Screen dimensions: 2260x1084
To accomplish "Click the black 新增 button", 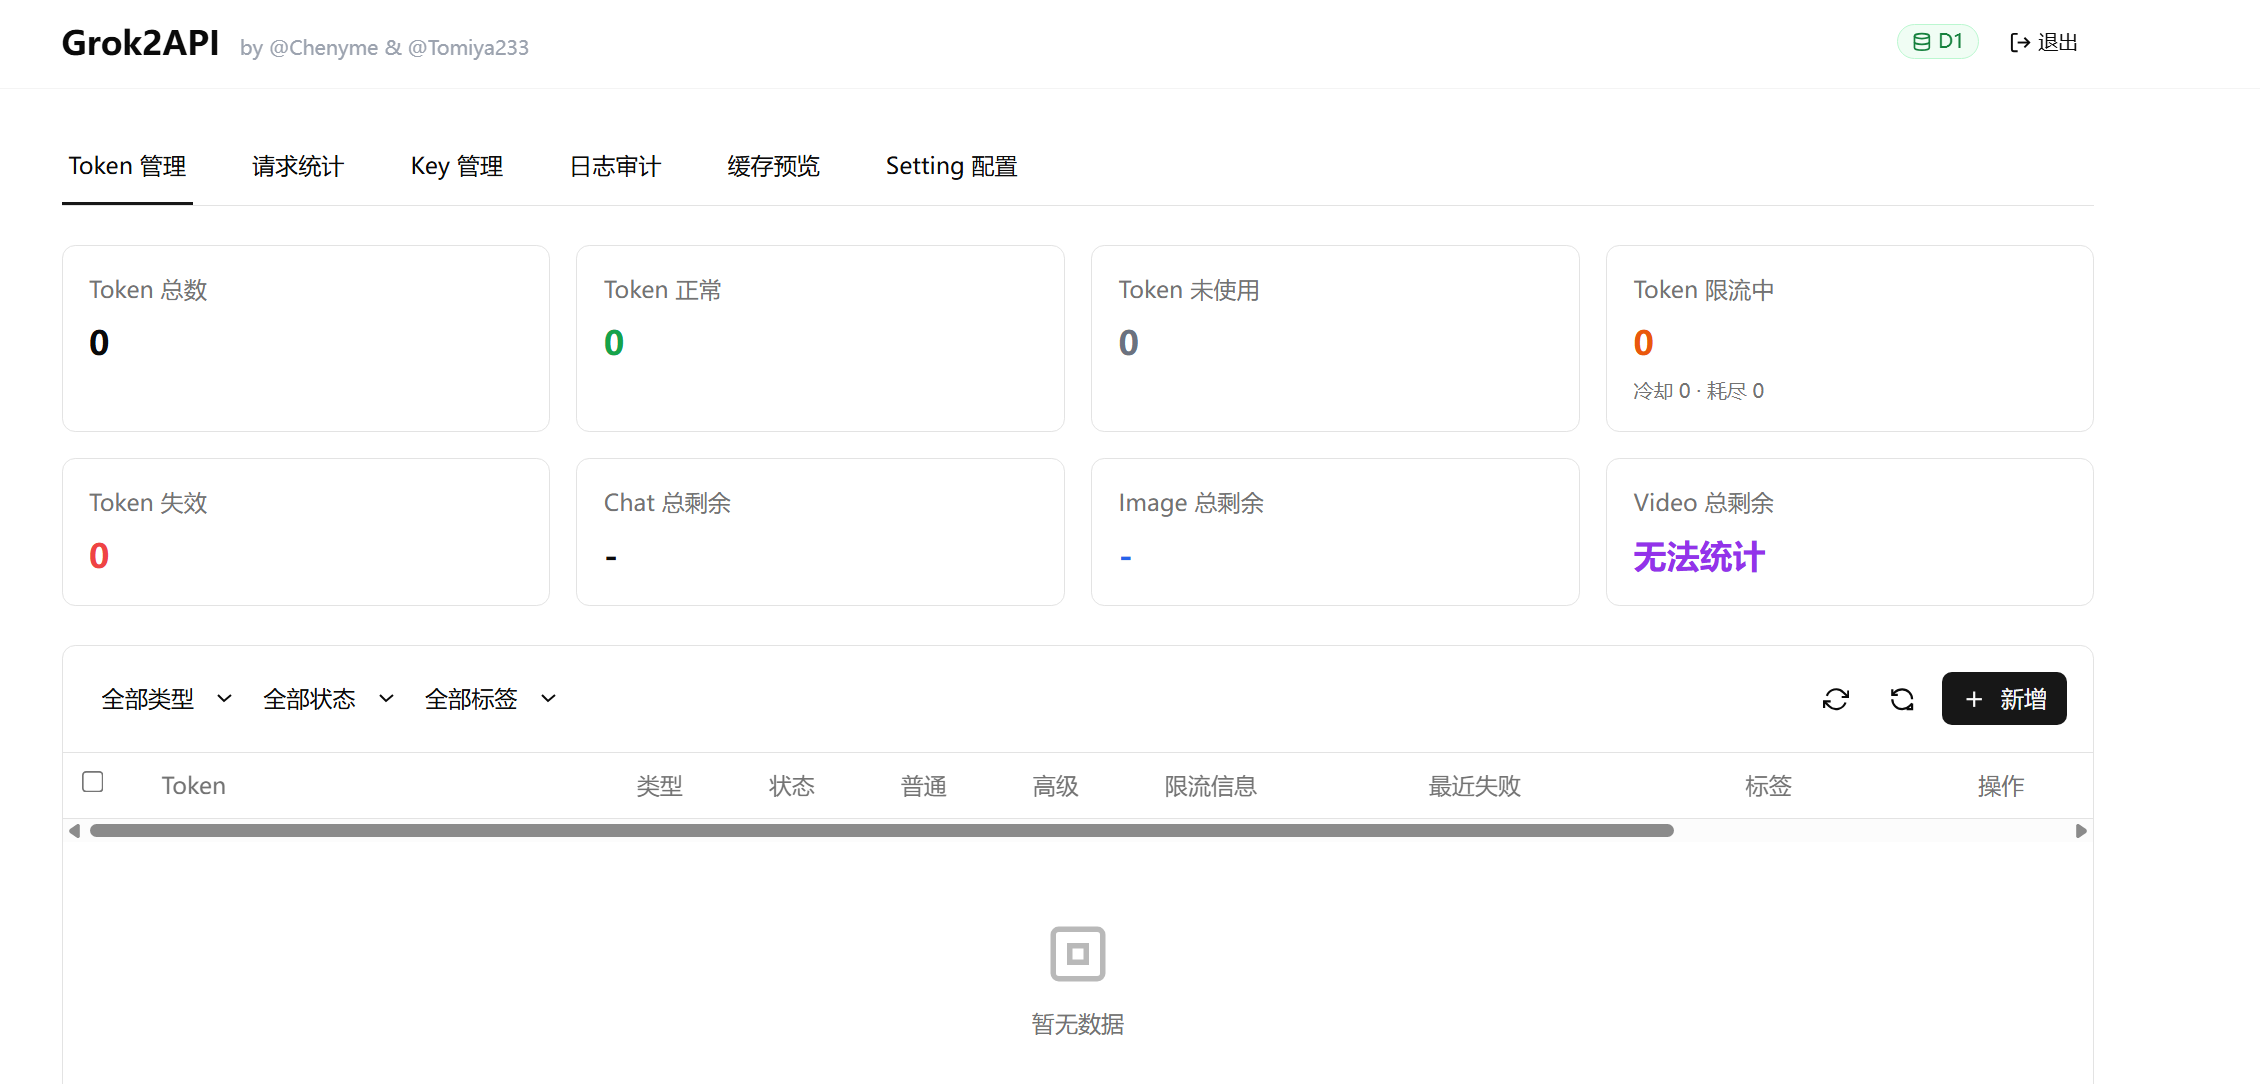I will [x=2004, y=699].
